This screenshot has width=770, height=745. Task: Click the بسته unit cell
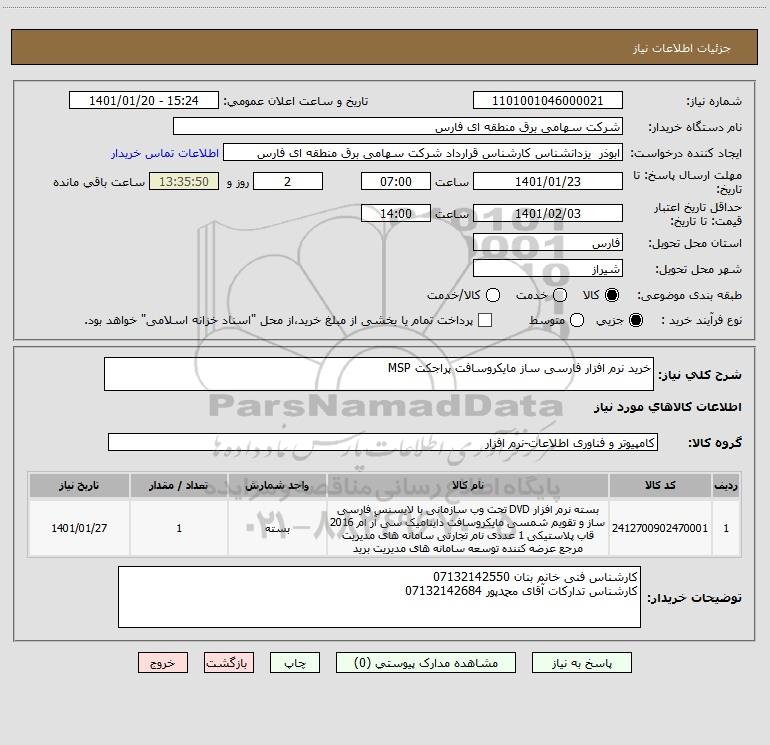[277, 528]
